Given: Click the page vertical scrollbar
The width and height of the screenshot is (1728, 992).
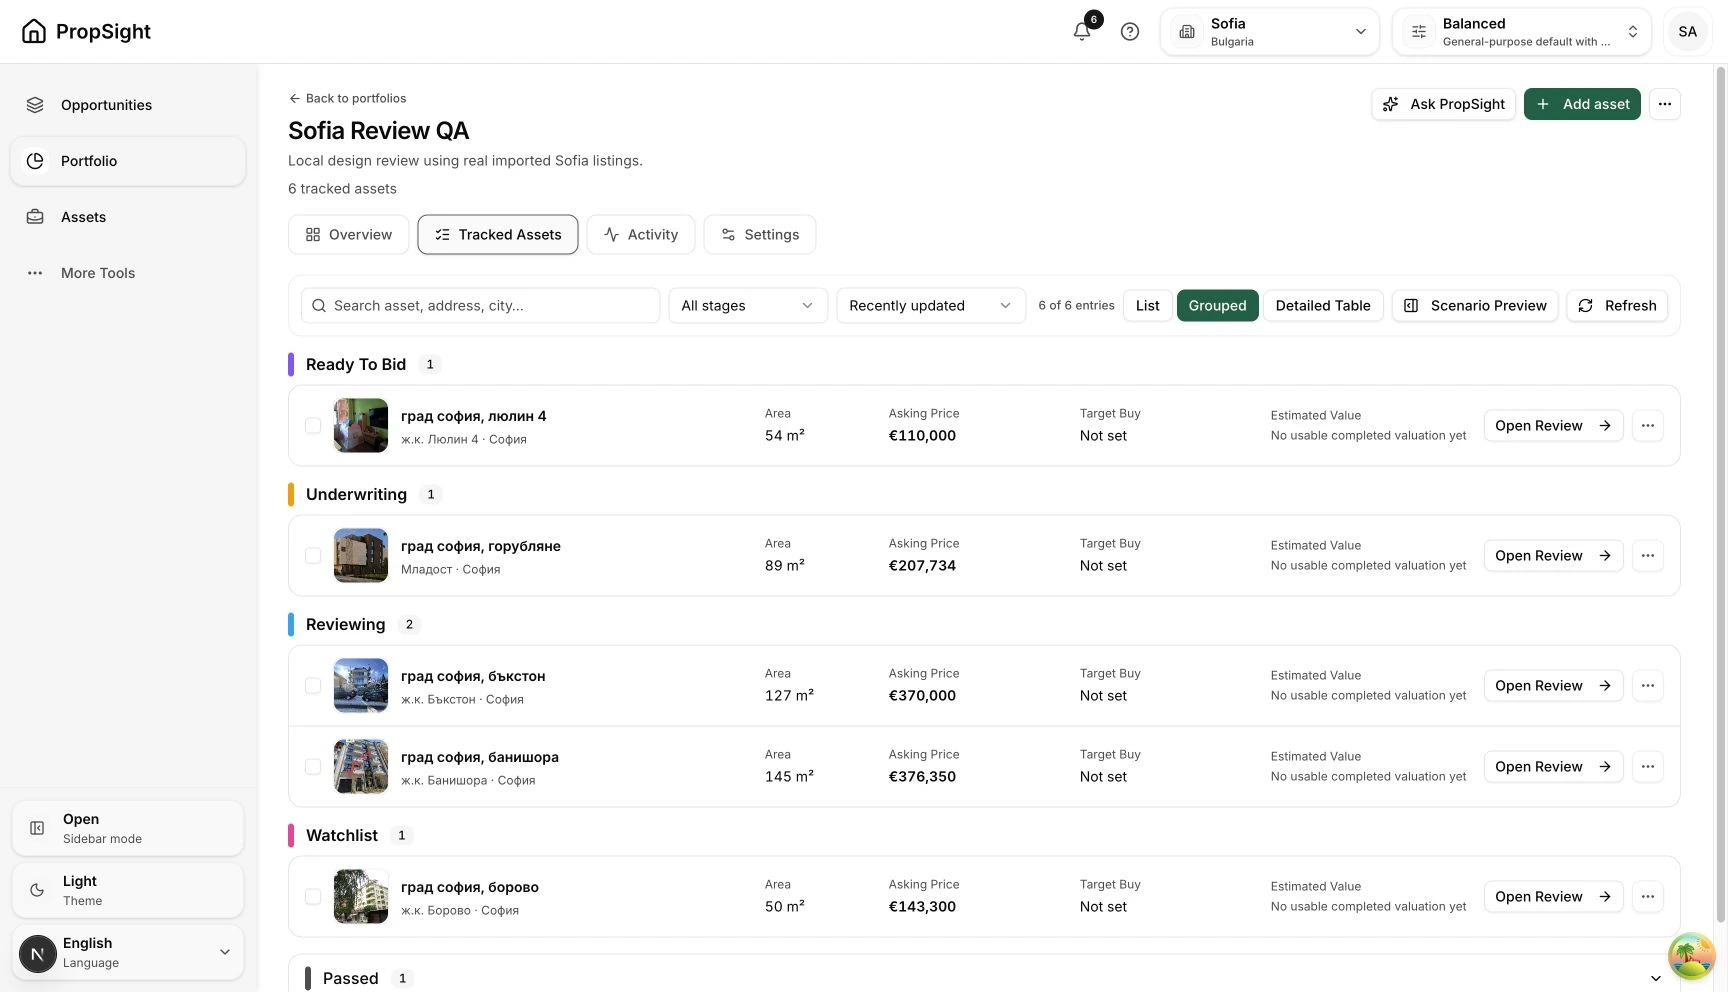Looking at the screenshot, I should coord(1721,495).
